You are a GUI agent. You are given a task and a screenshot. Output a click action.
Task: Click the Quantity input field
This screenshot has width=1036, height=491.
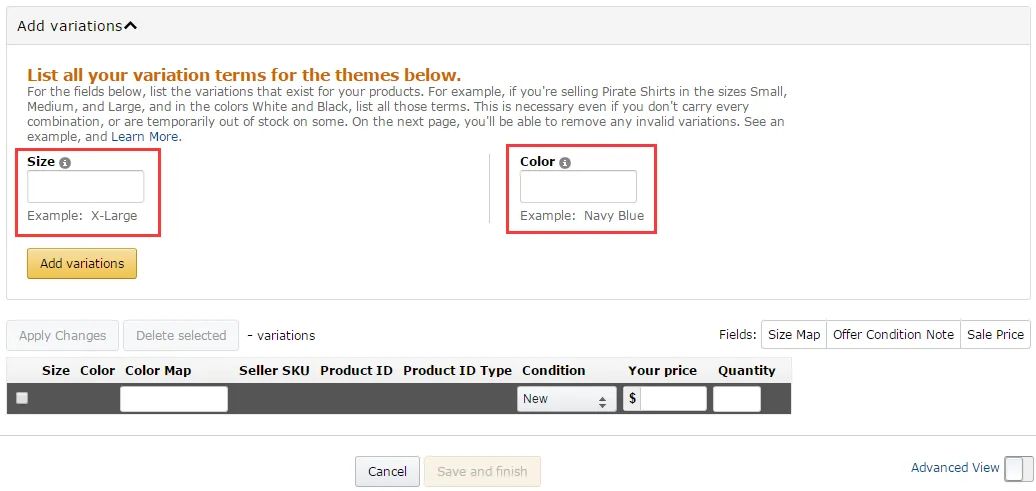coord(736,399)
